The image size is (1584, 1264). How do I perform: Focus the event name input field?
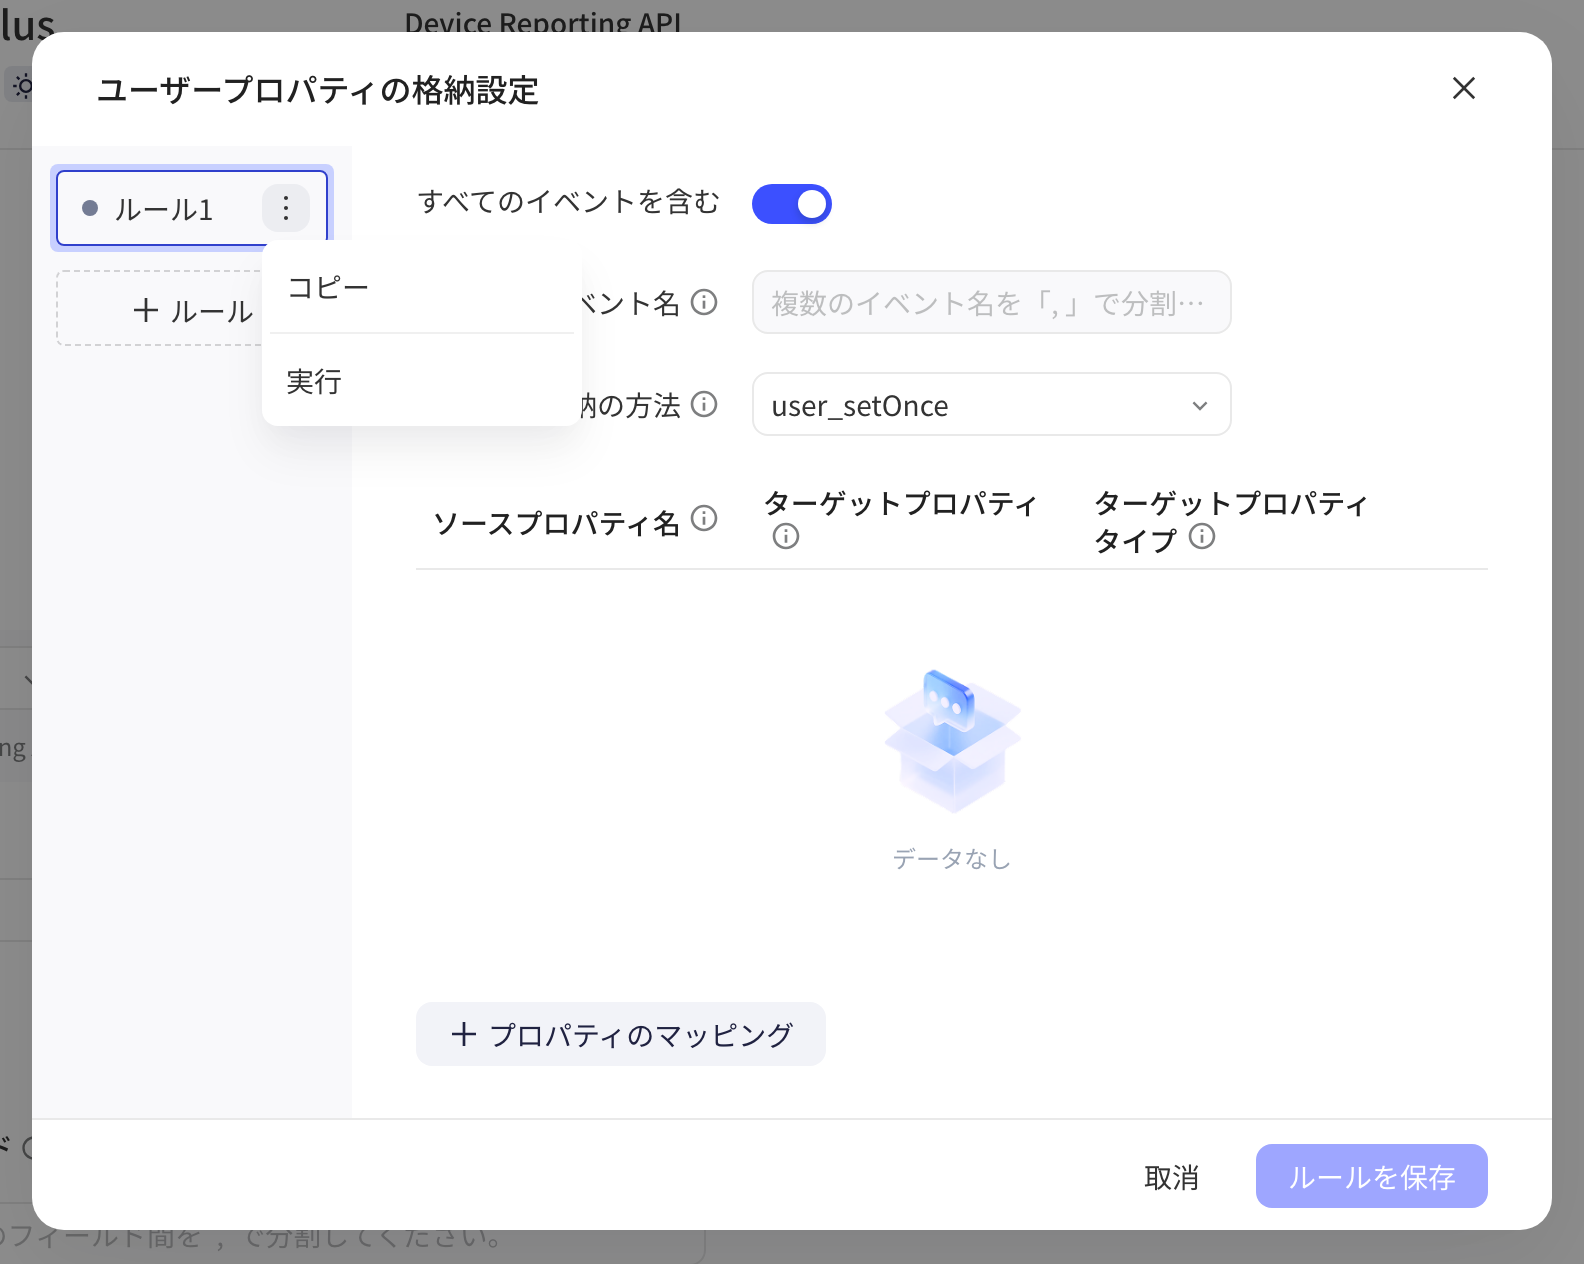tap(991, 302)
